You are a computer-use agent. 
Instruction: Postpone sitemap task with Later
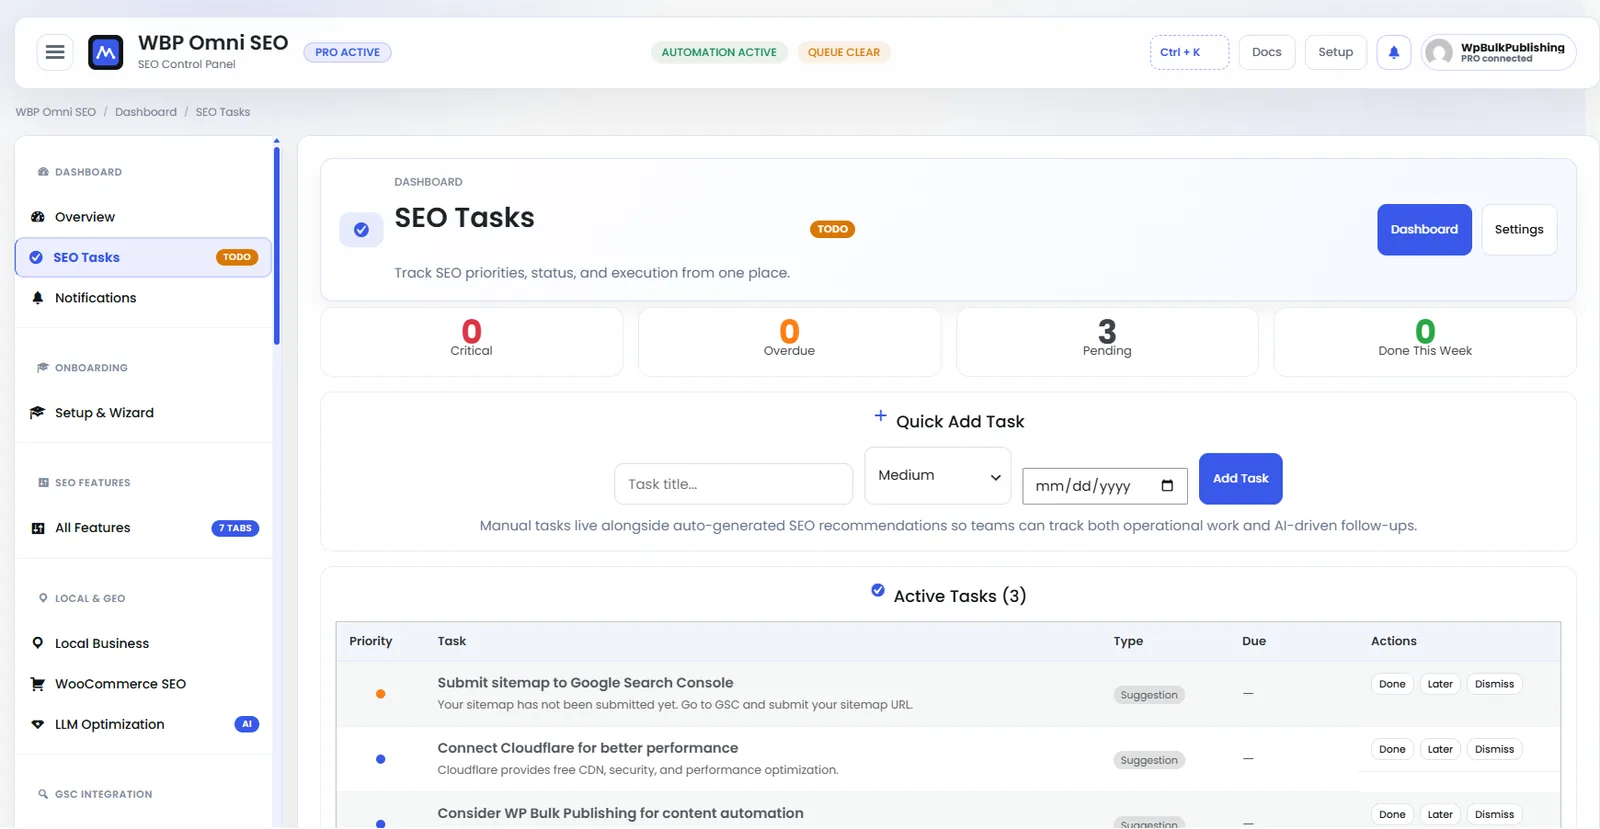1440,684
